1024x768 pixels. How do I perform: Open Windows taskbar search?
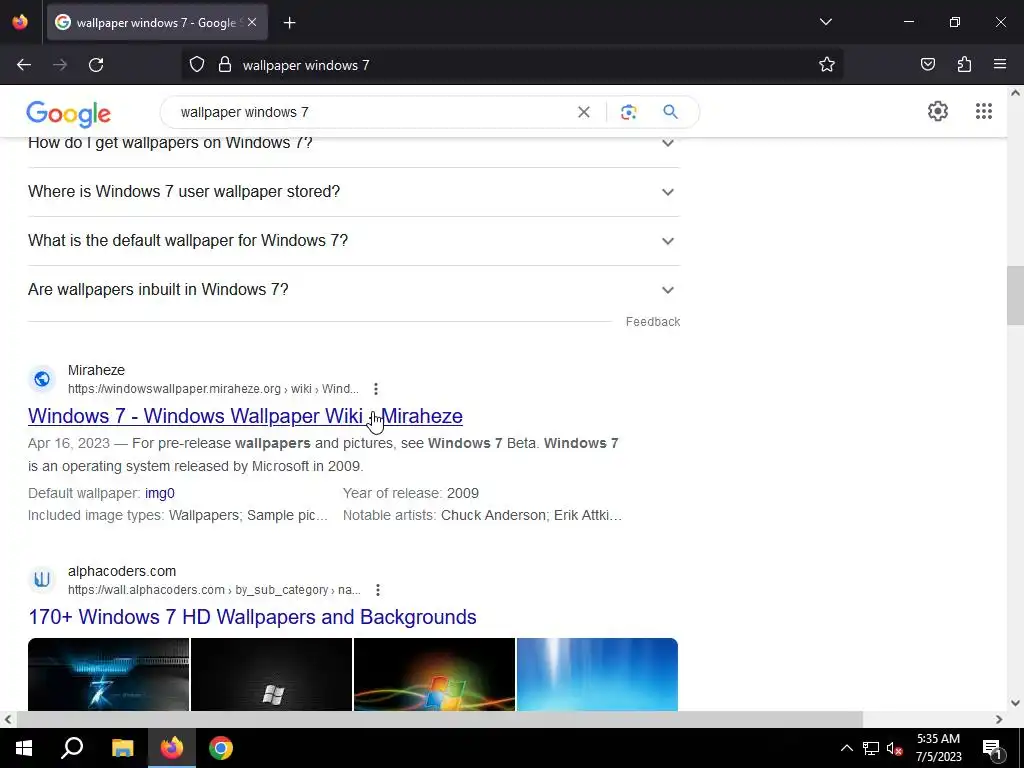click(x=72, y=748)
